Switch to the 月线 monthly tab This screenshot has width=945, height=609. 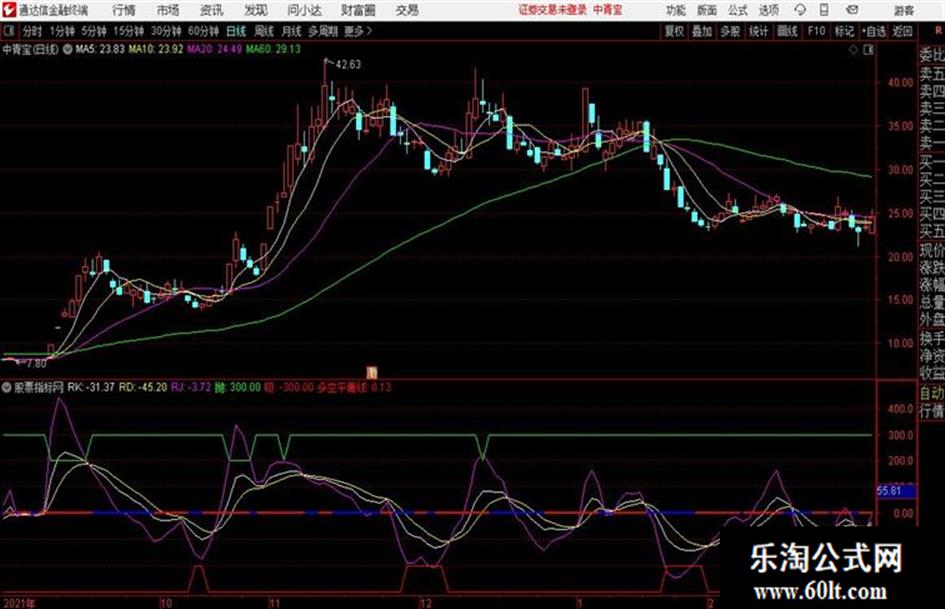point(292,31)
